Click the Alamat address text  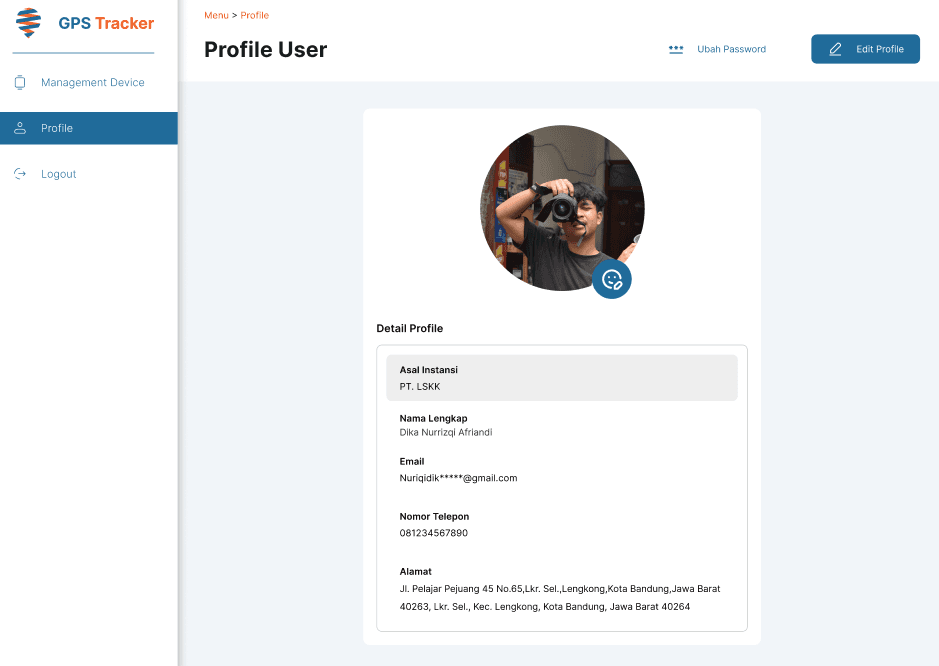(559, 597)
